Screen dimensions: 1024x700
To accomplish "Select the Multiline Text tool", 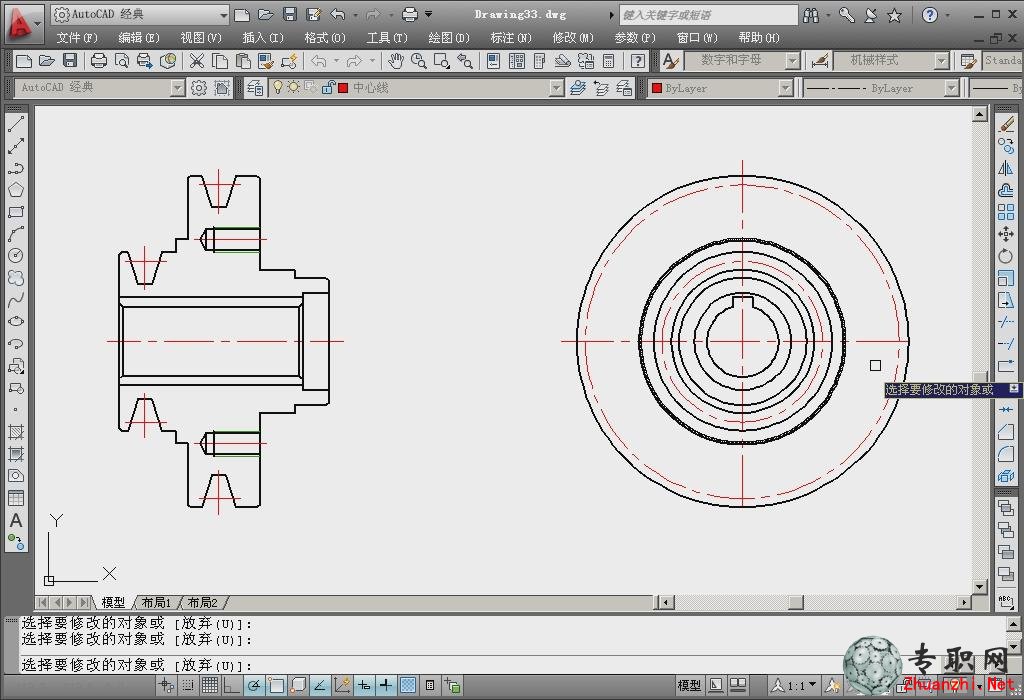I will [16, 520].
